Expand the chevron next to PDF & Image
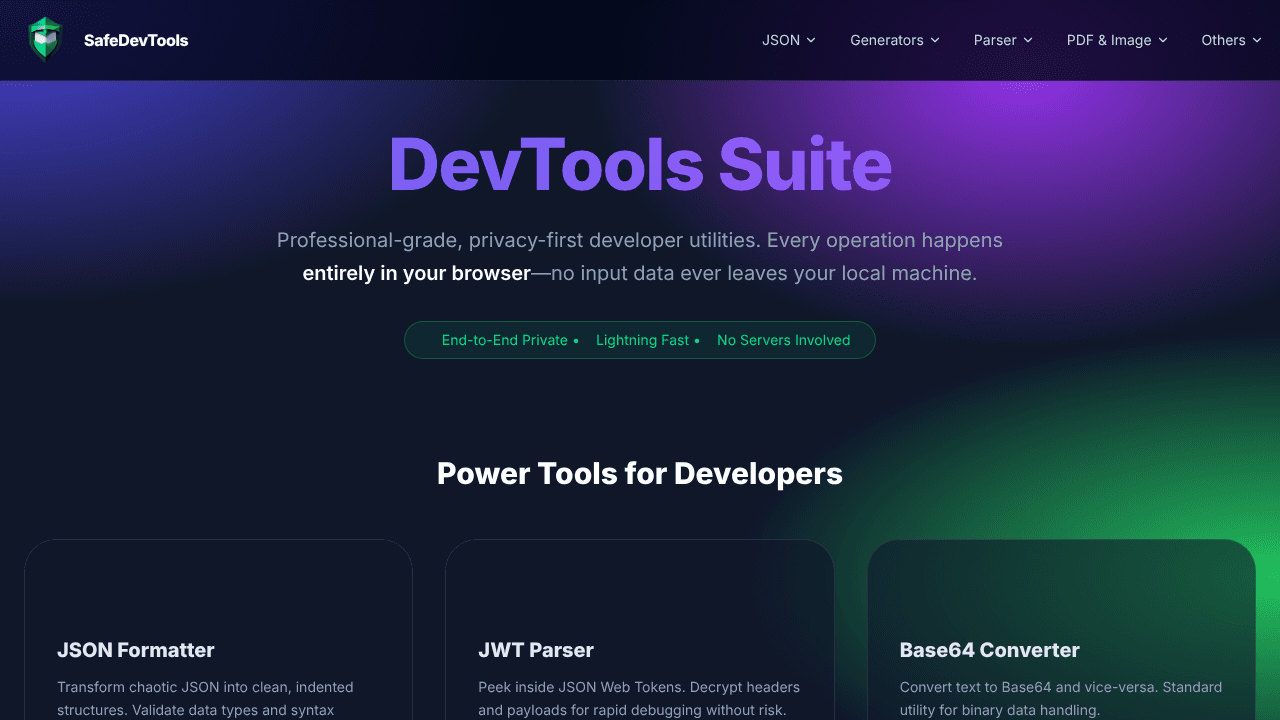The image size is (1280, 720). pyautogui.click(x=1163, y=40)
